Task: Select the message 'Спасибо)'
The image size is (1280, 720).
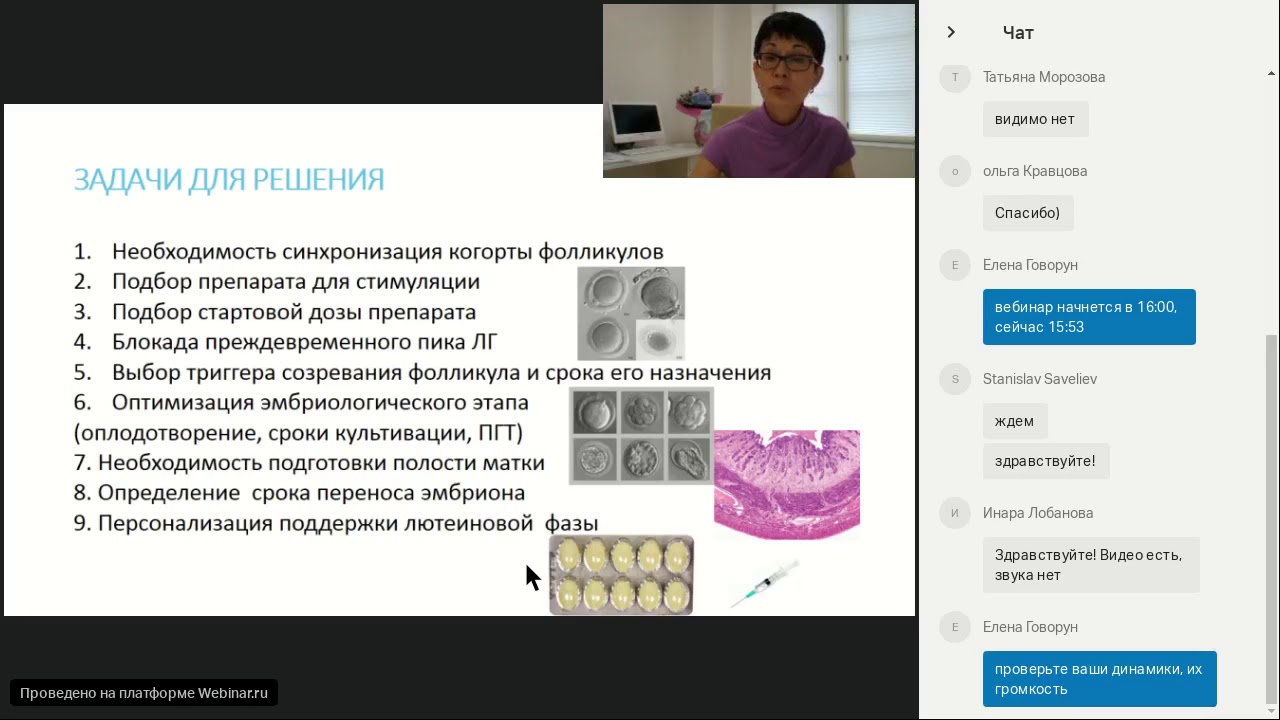Action: click(x=1027, y=213)
